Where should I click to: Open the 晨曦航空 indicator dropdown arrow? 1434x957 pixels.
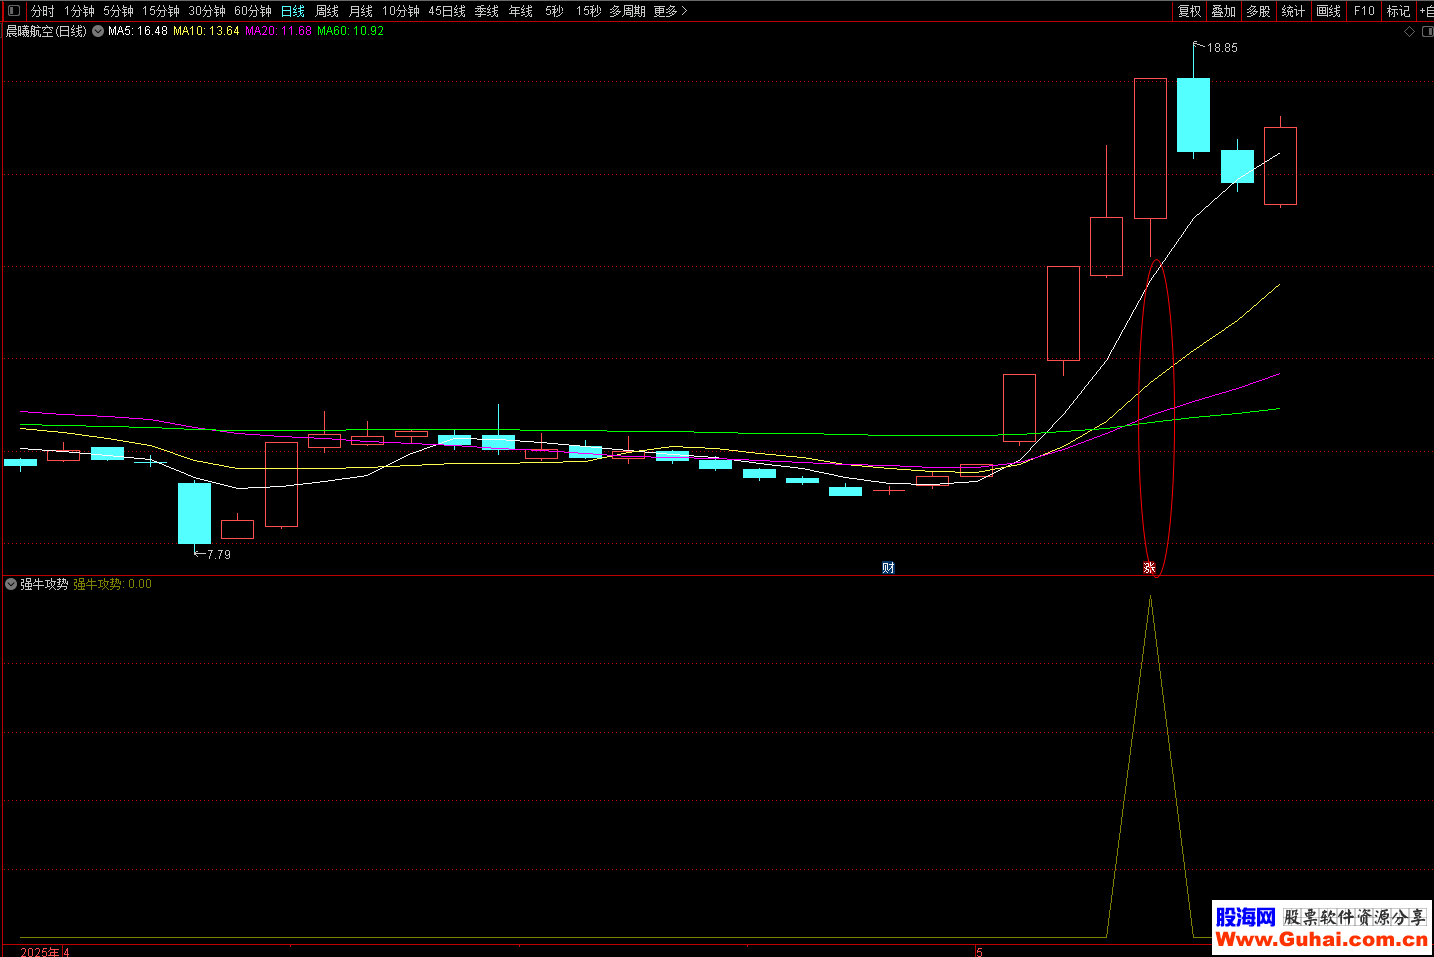(x=98, y=31)
